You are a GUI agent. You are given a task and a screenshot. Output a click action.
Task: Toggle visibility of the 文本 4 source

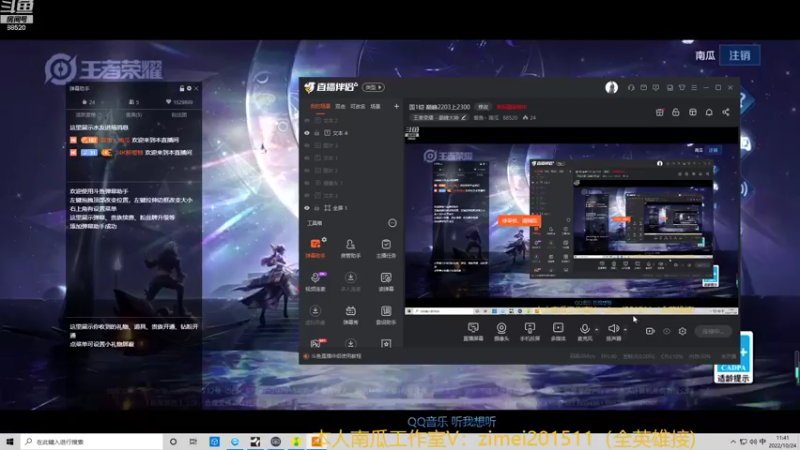(307, 133)
